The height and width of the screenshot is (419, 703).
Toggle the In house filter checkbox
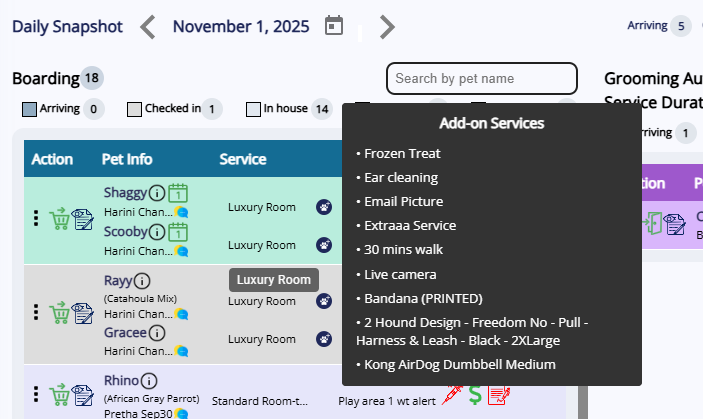(254, 109)
